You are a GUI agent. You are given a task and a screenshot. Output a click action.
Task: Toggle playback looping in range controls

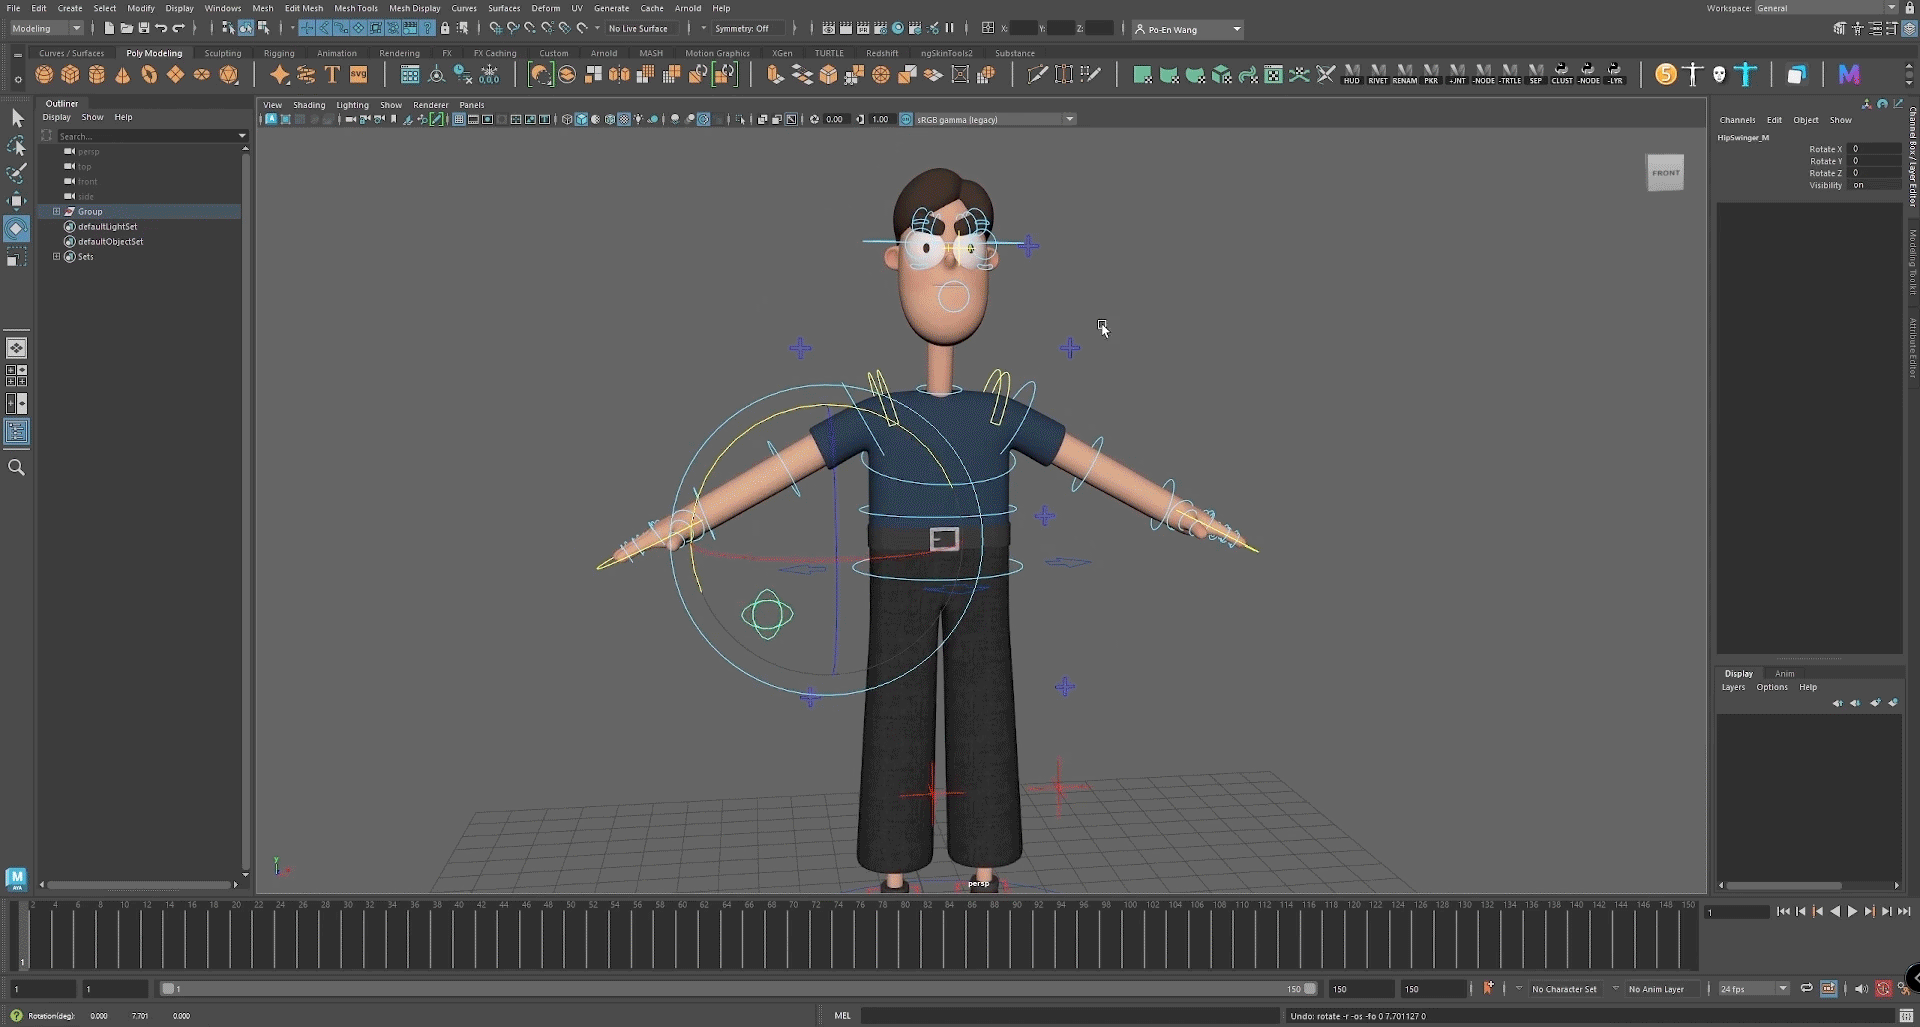[1806, 989]
